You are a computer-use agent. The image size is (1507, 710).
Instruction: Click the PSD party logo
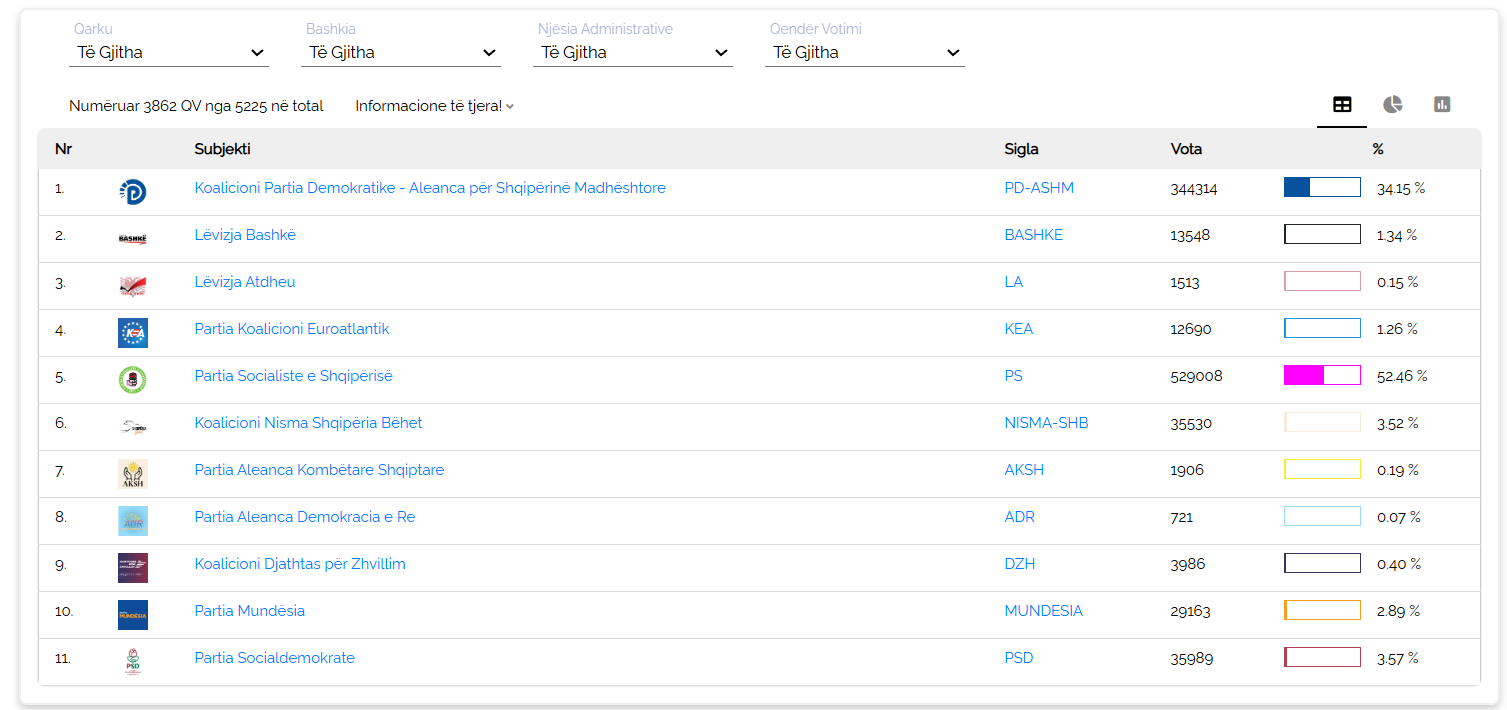point(132,662)
